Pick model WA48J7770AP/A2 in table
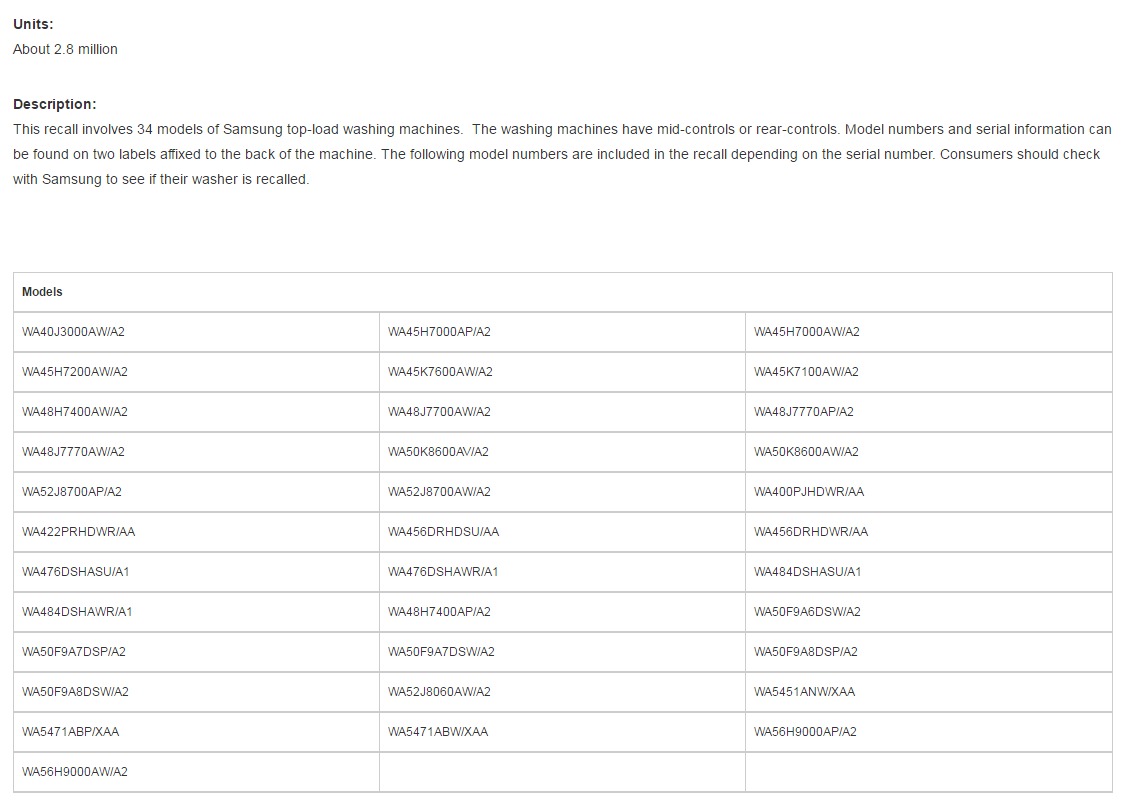The width and height of the screenshot is (1125, 808). (x=804, y=412)
